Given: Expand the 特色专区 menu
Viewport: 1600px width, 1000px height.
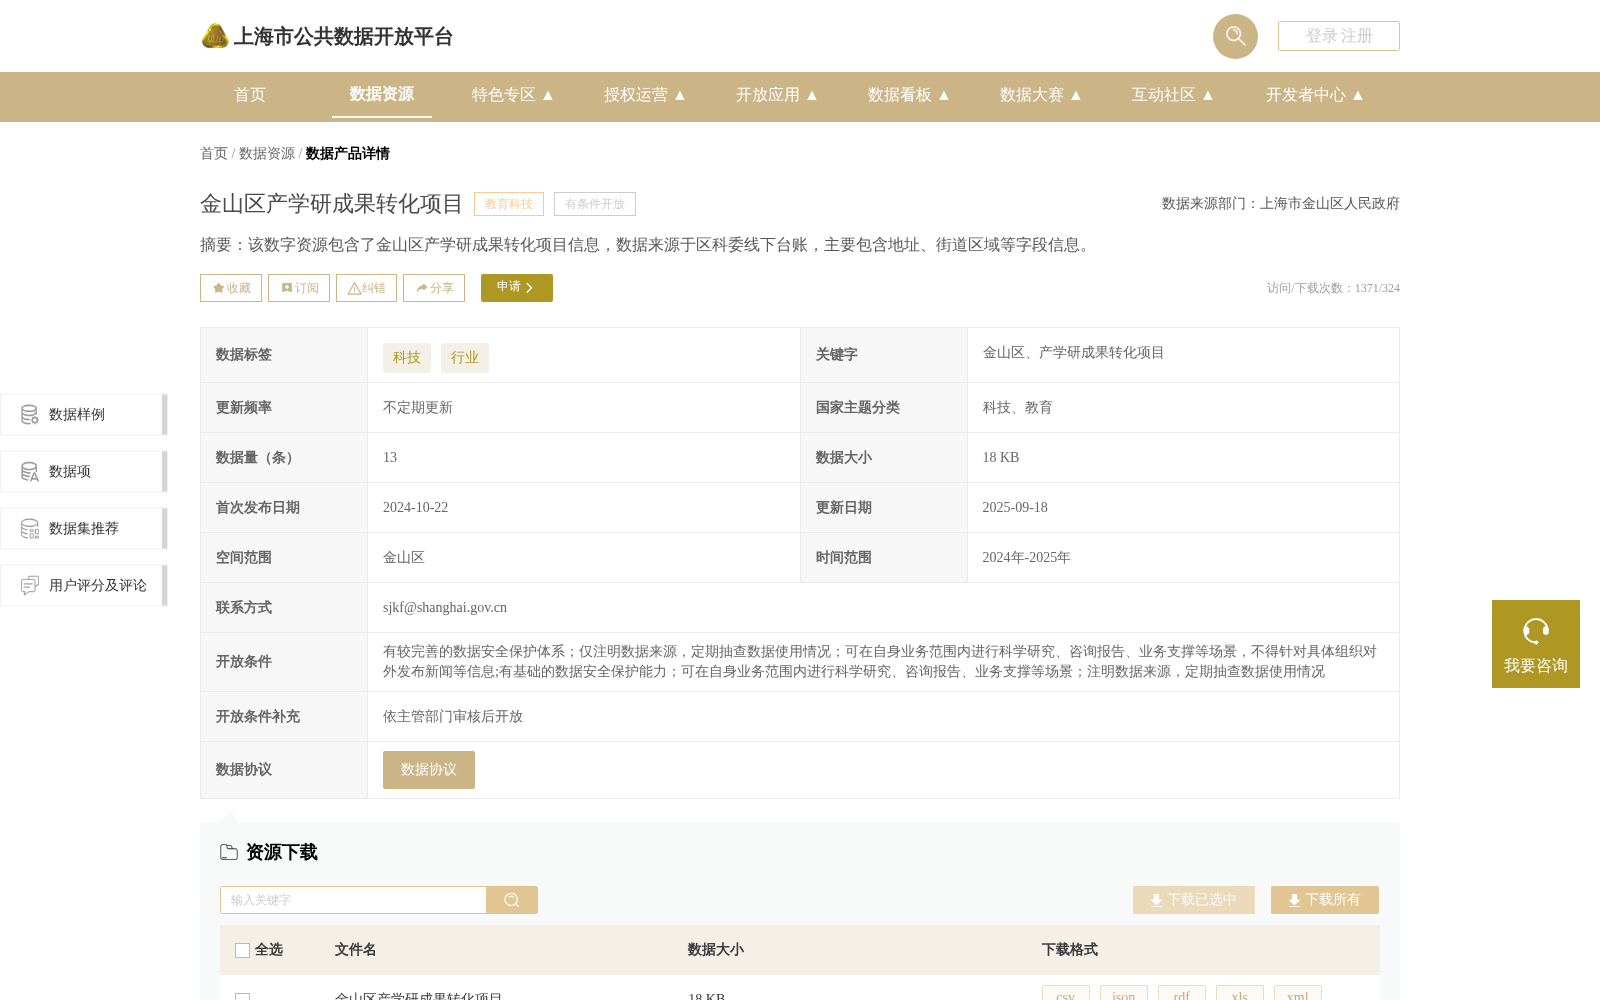Looking at the screenshot, I should pos(512,95).
